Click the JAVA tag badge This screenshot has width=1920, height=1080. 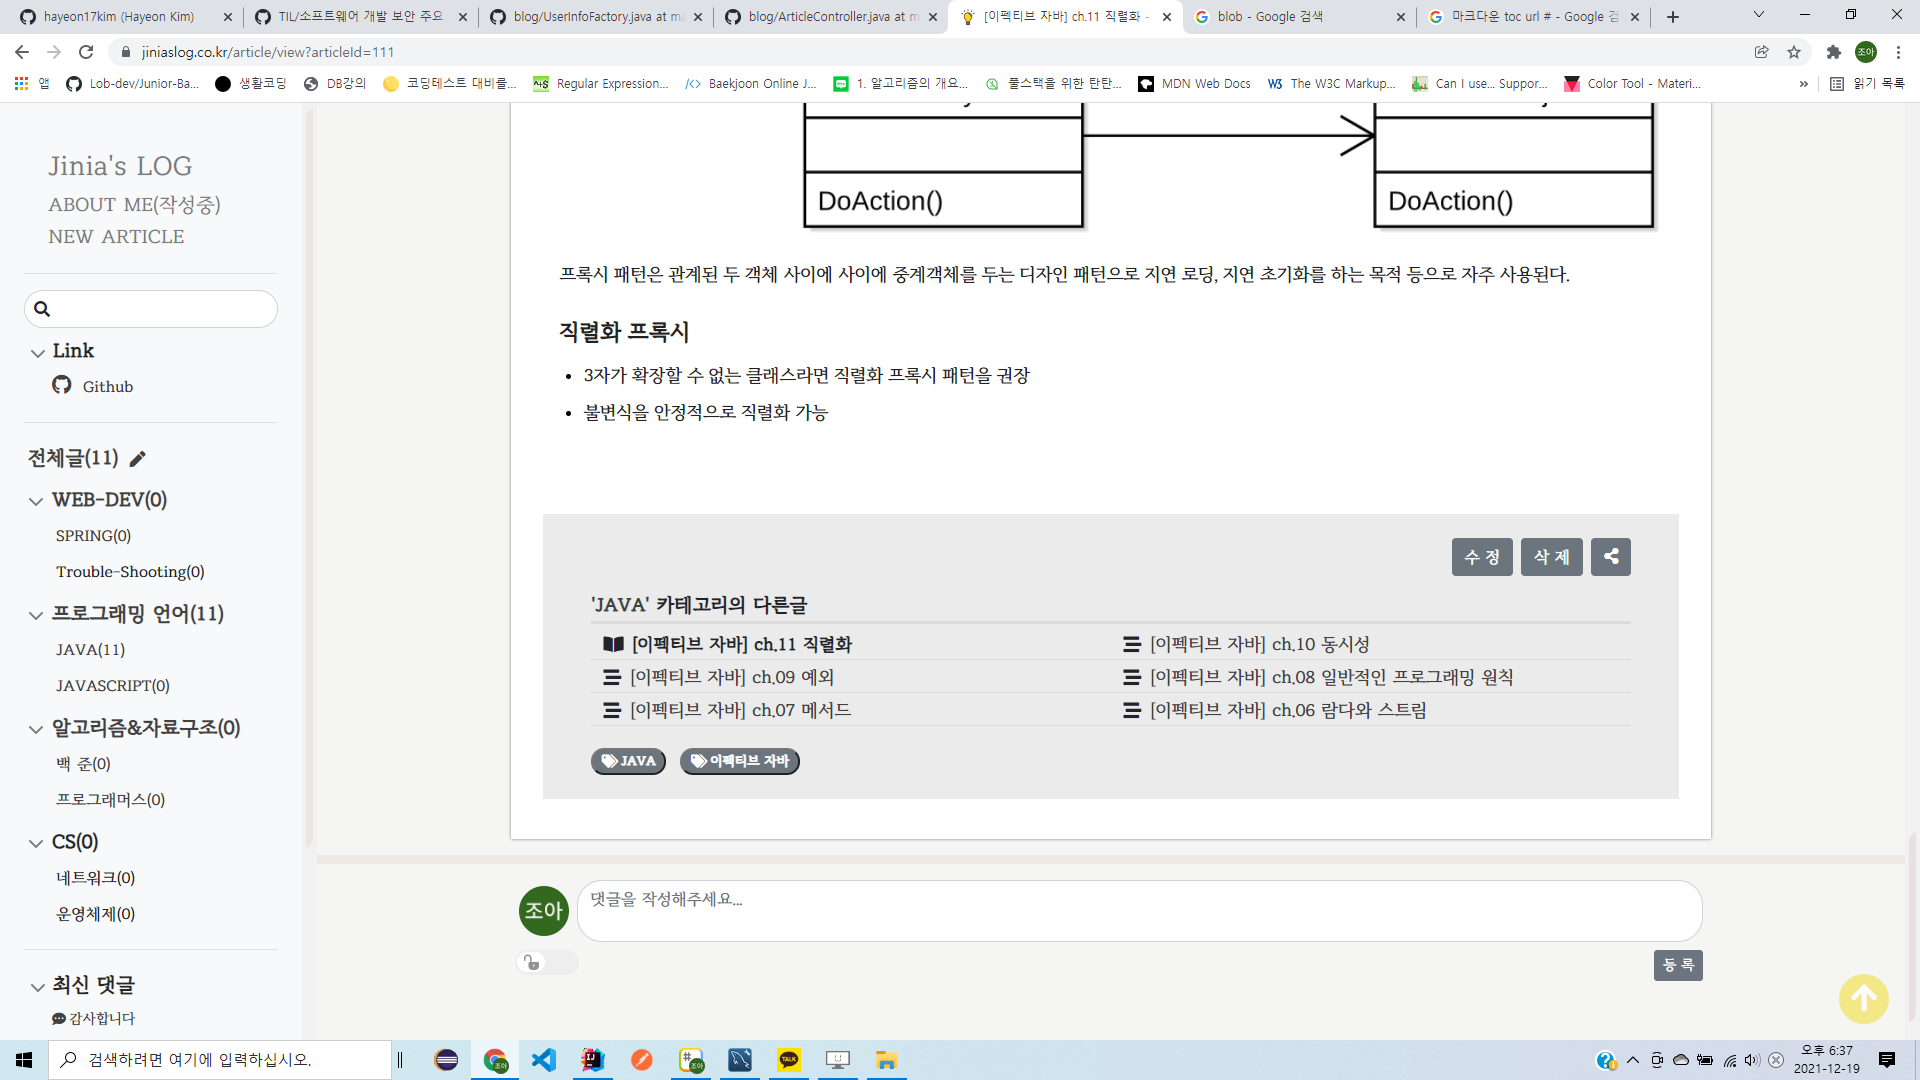pos(628,761)
